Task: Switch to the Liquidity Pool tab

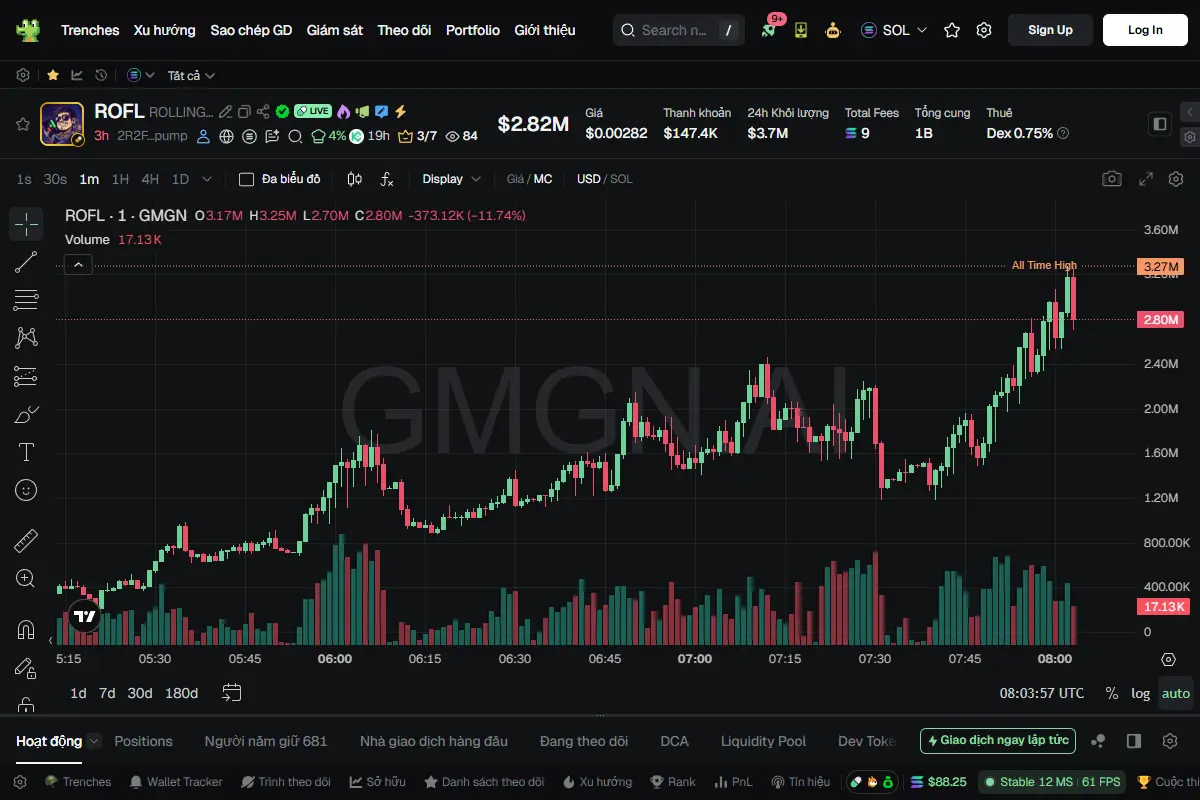Action: 763,741
